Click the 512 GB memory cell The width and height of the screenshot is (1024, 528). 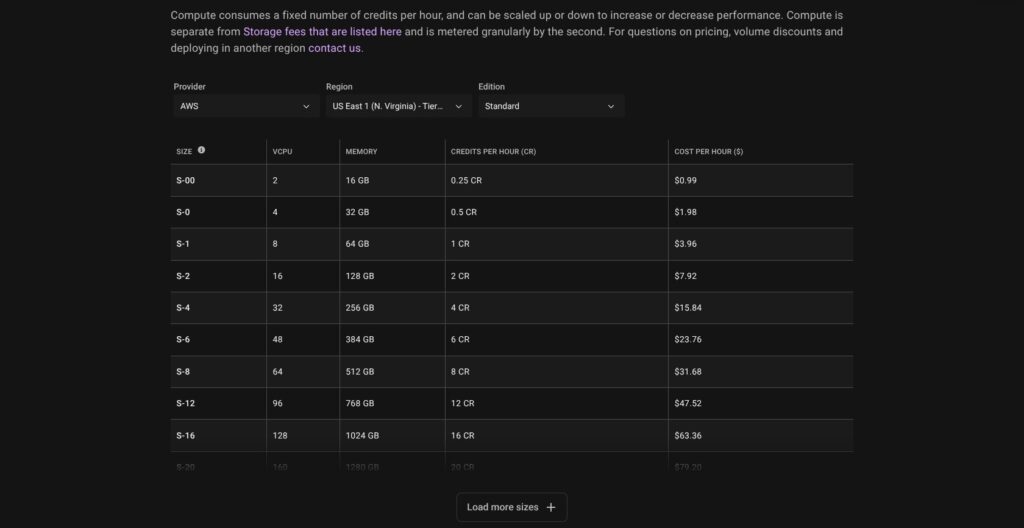pos(392,372)
